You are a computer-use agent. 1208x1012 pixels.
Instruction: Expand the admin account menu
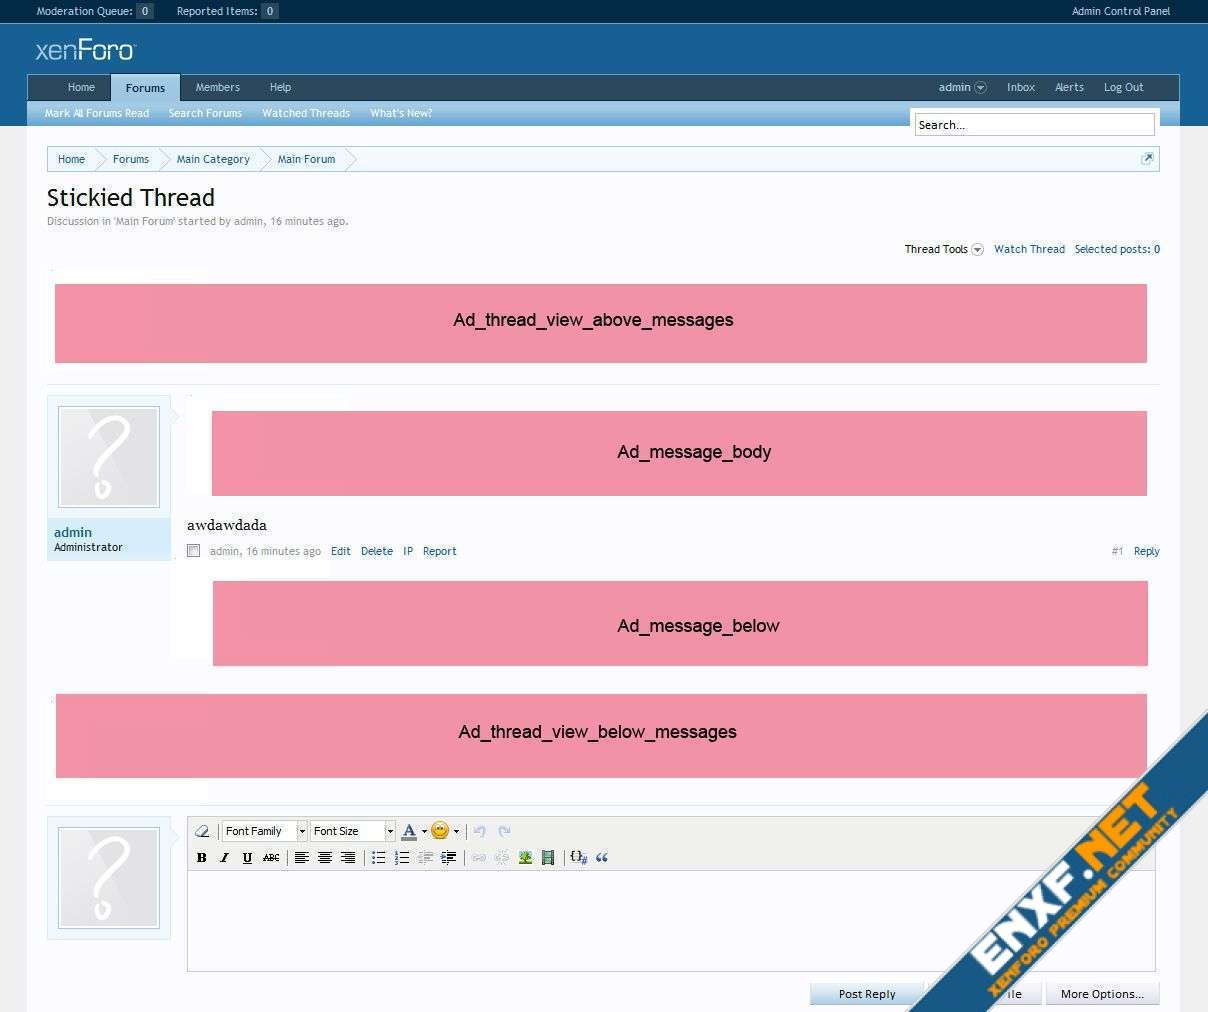pos(962,87)
